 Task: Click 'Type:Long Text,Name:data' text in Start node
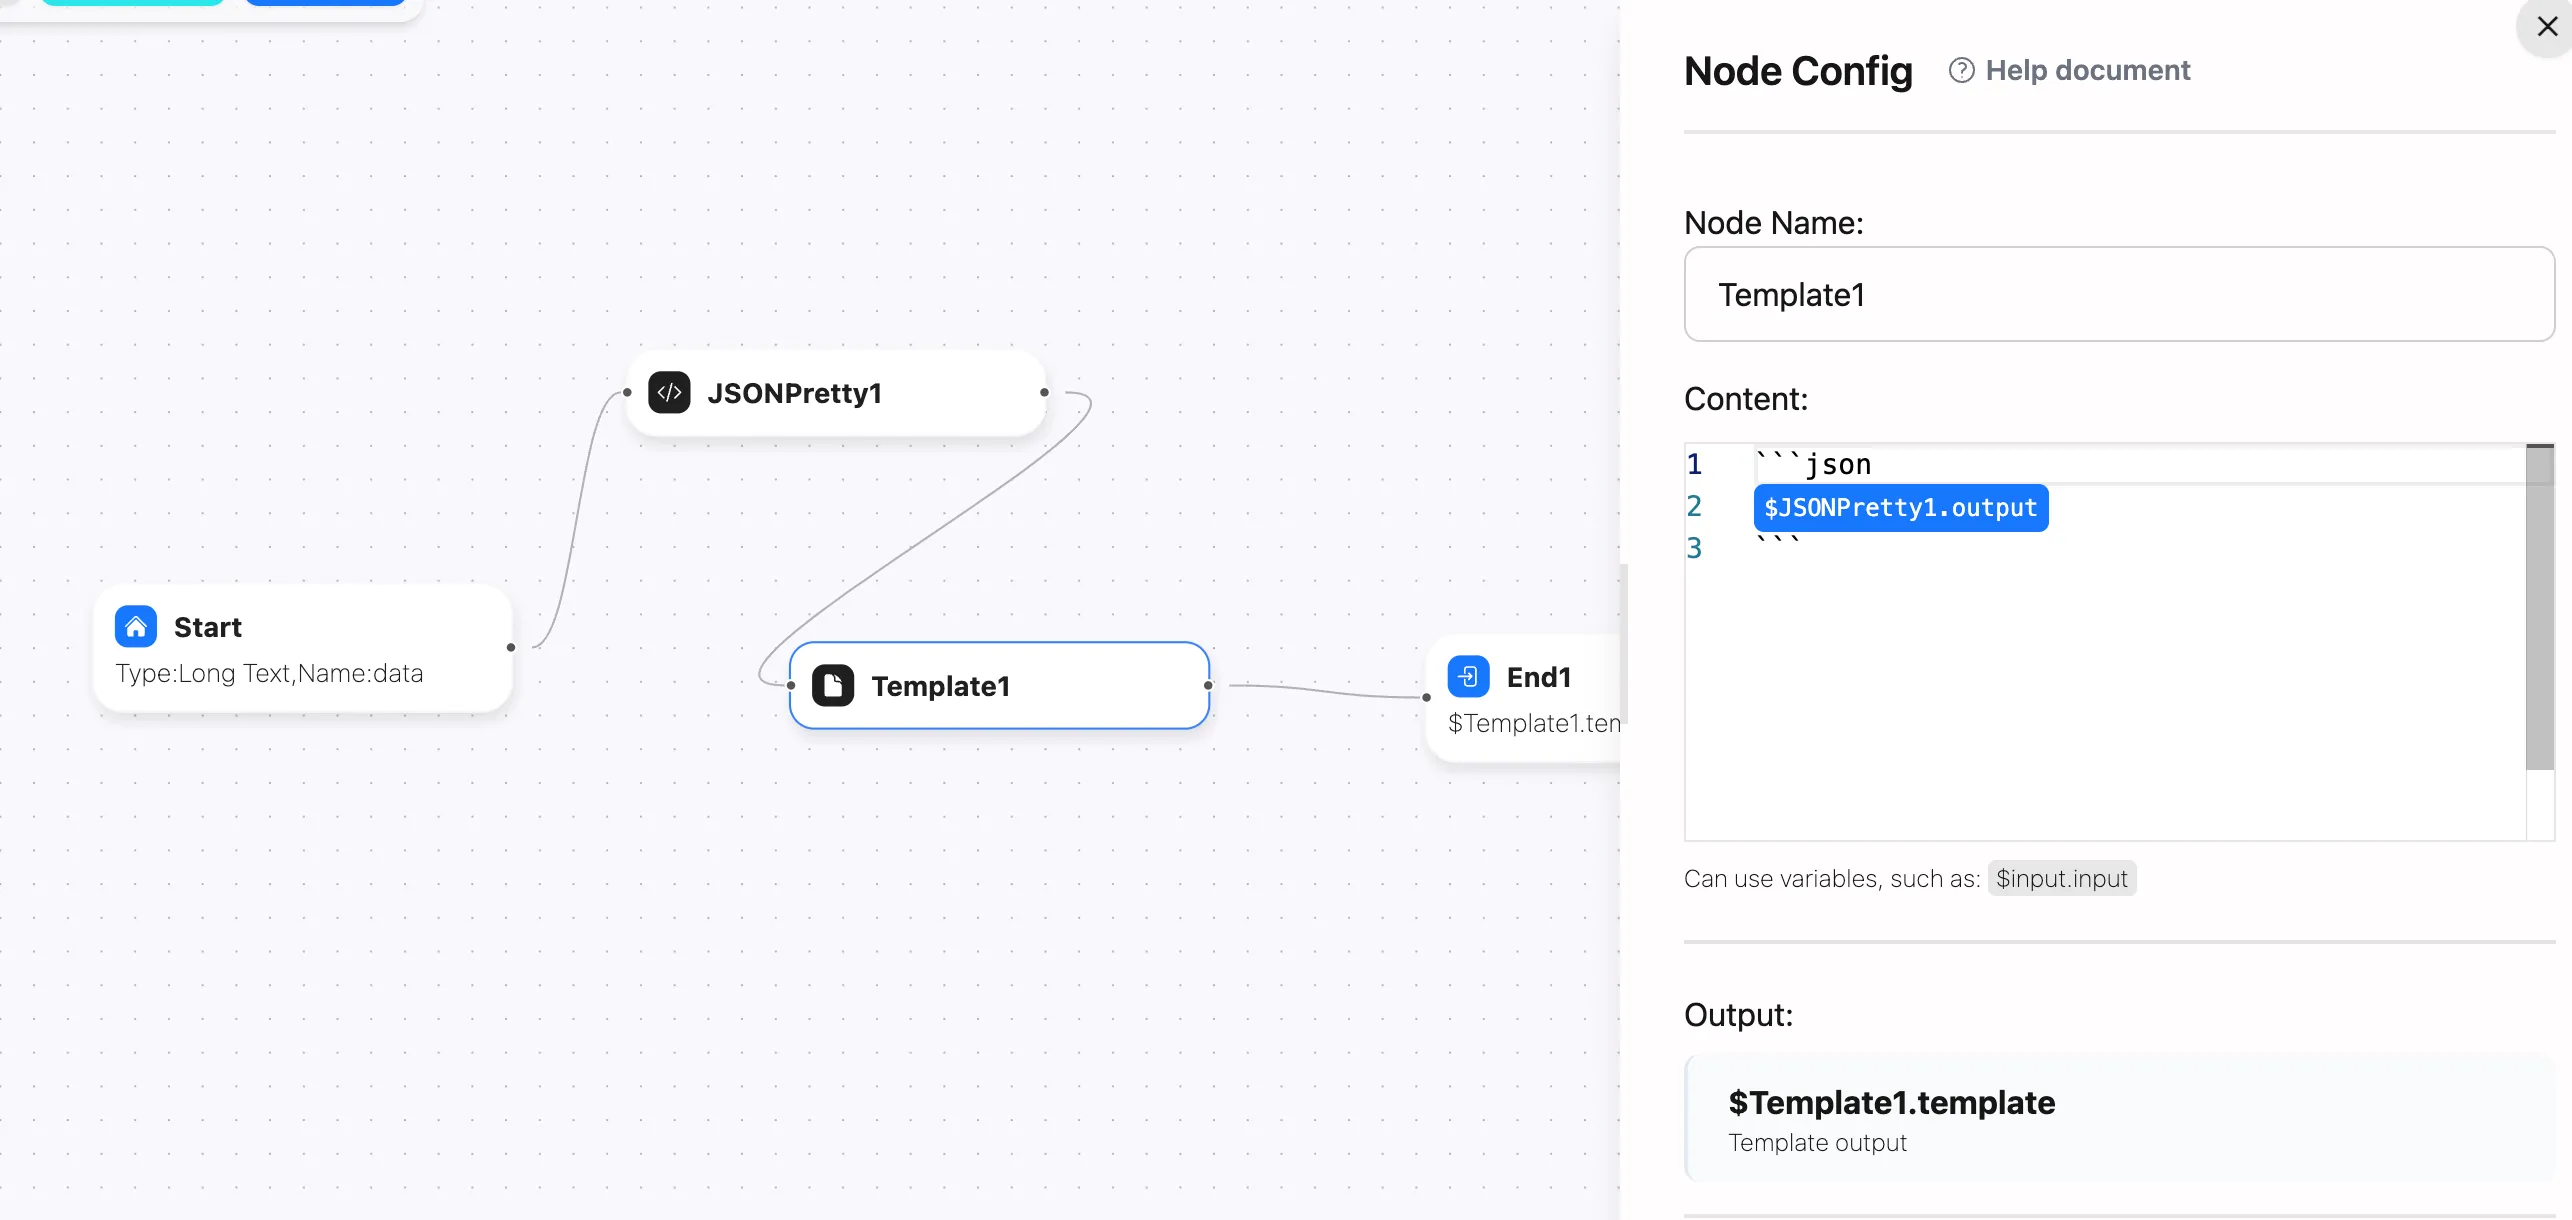coord(269,673)
